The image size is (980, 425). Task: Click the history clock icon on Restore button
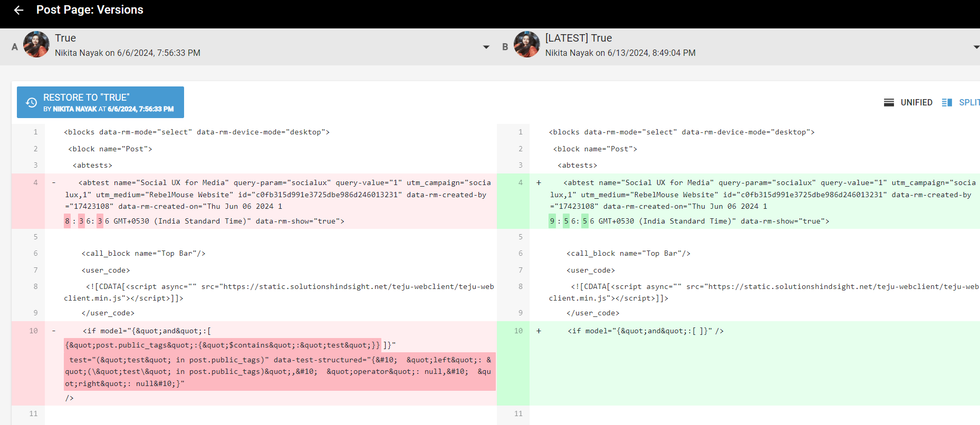click(x=31, y=102)
